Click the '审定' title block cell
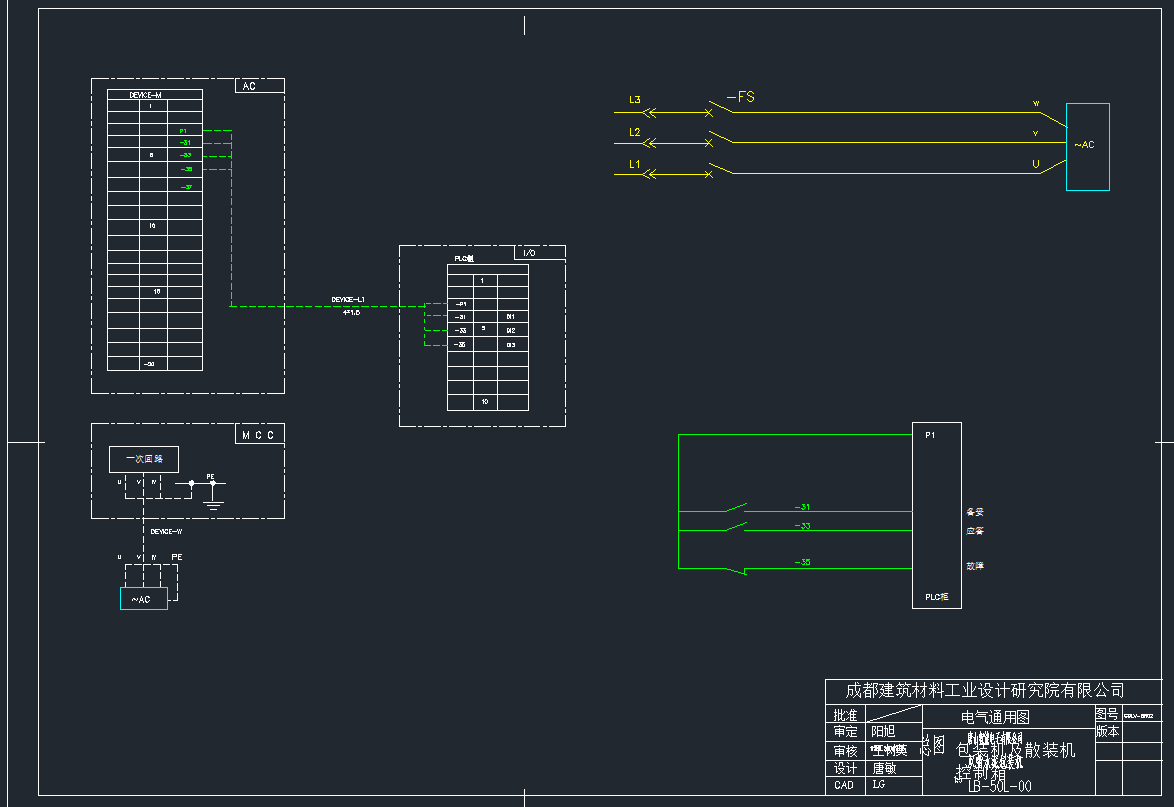 (x=845, y=731)
